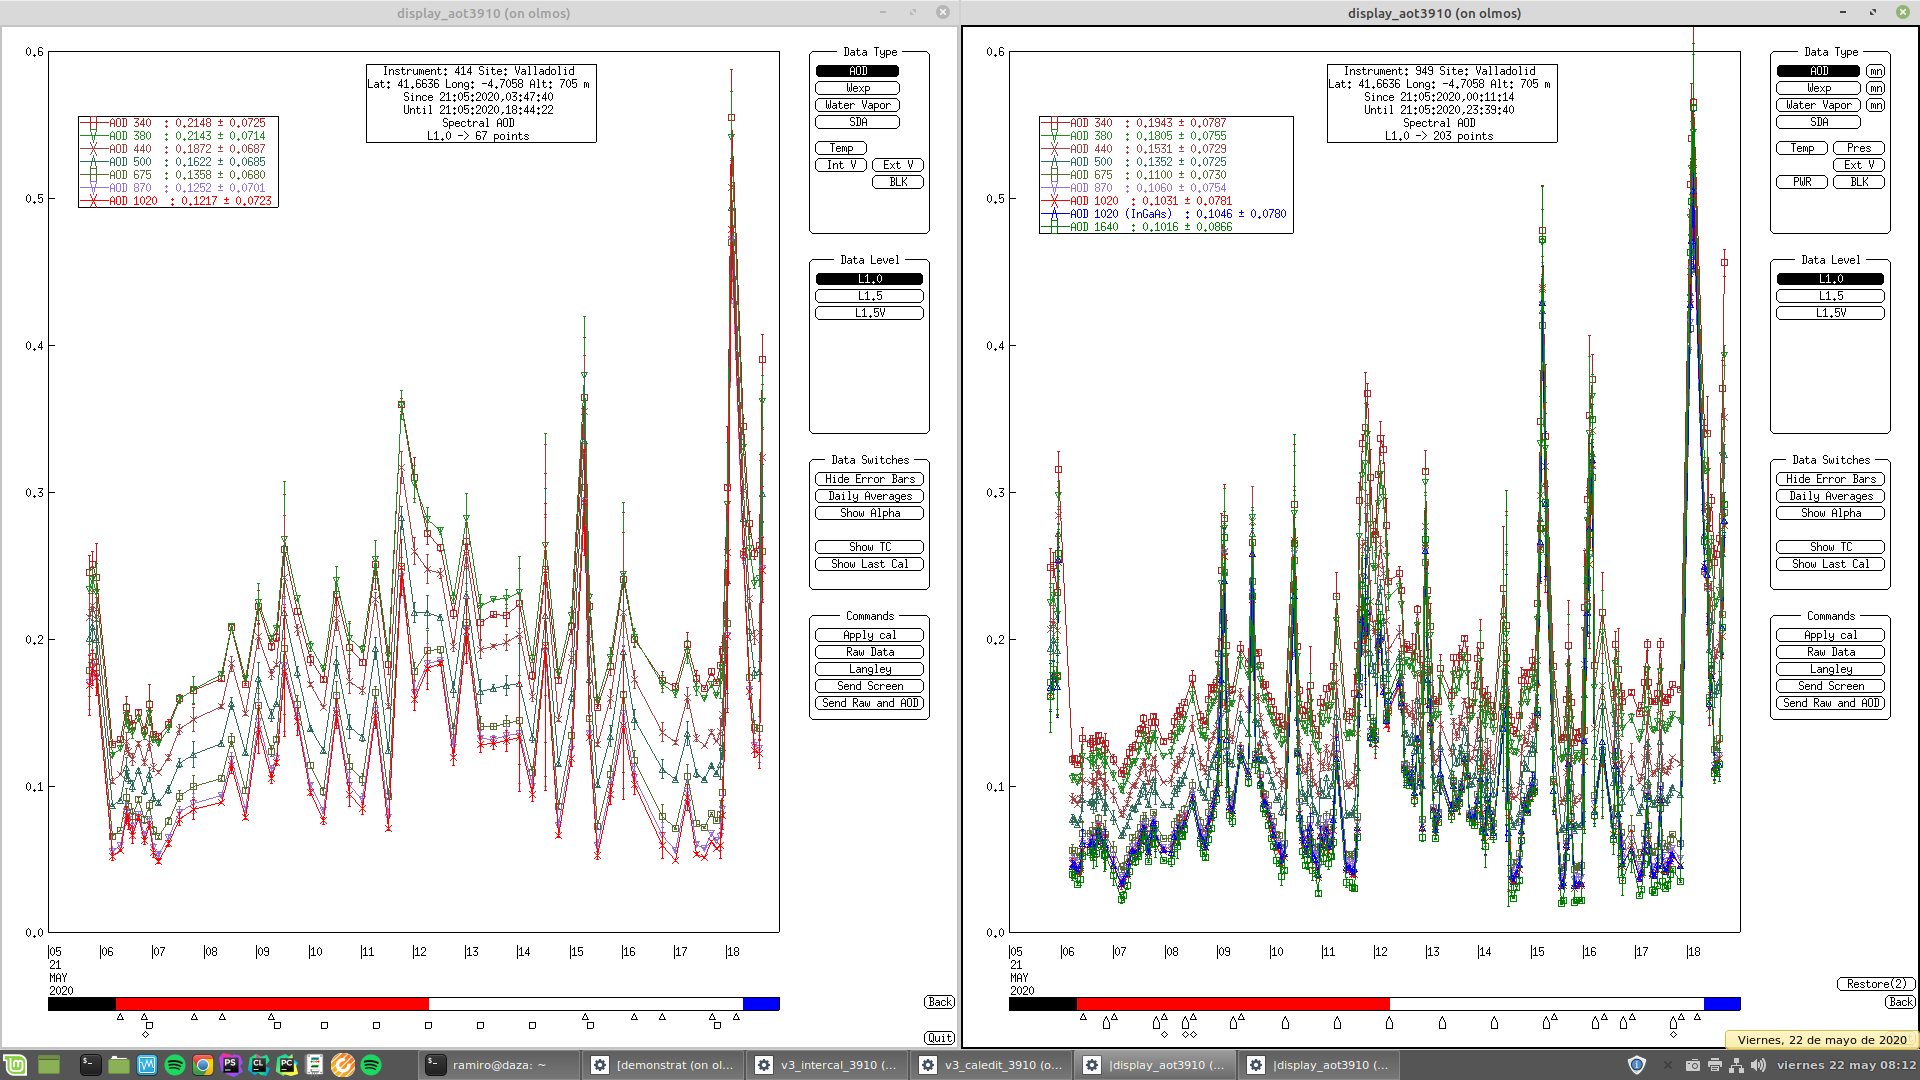Screen dimensions: 1920x1080
Task: Click the volume speaker tray icon
Action: click(1759, 1065)
